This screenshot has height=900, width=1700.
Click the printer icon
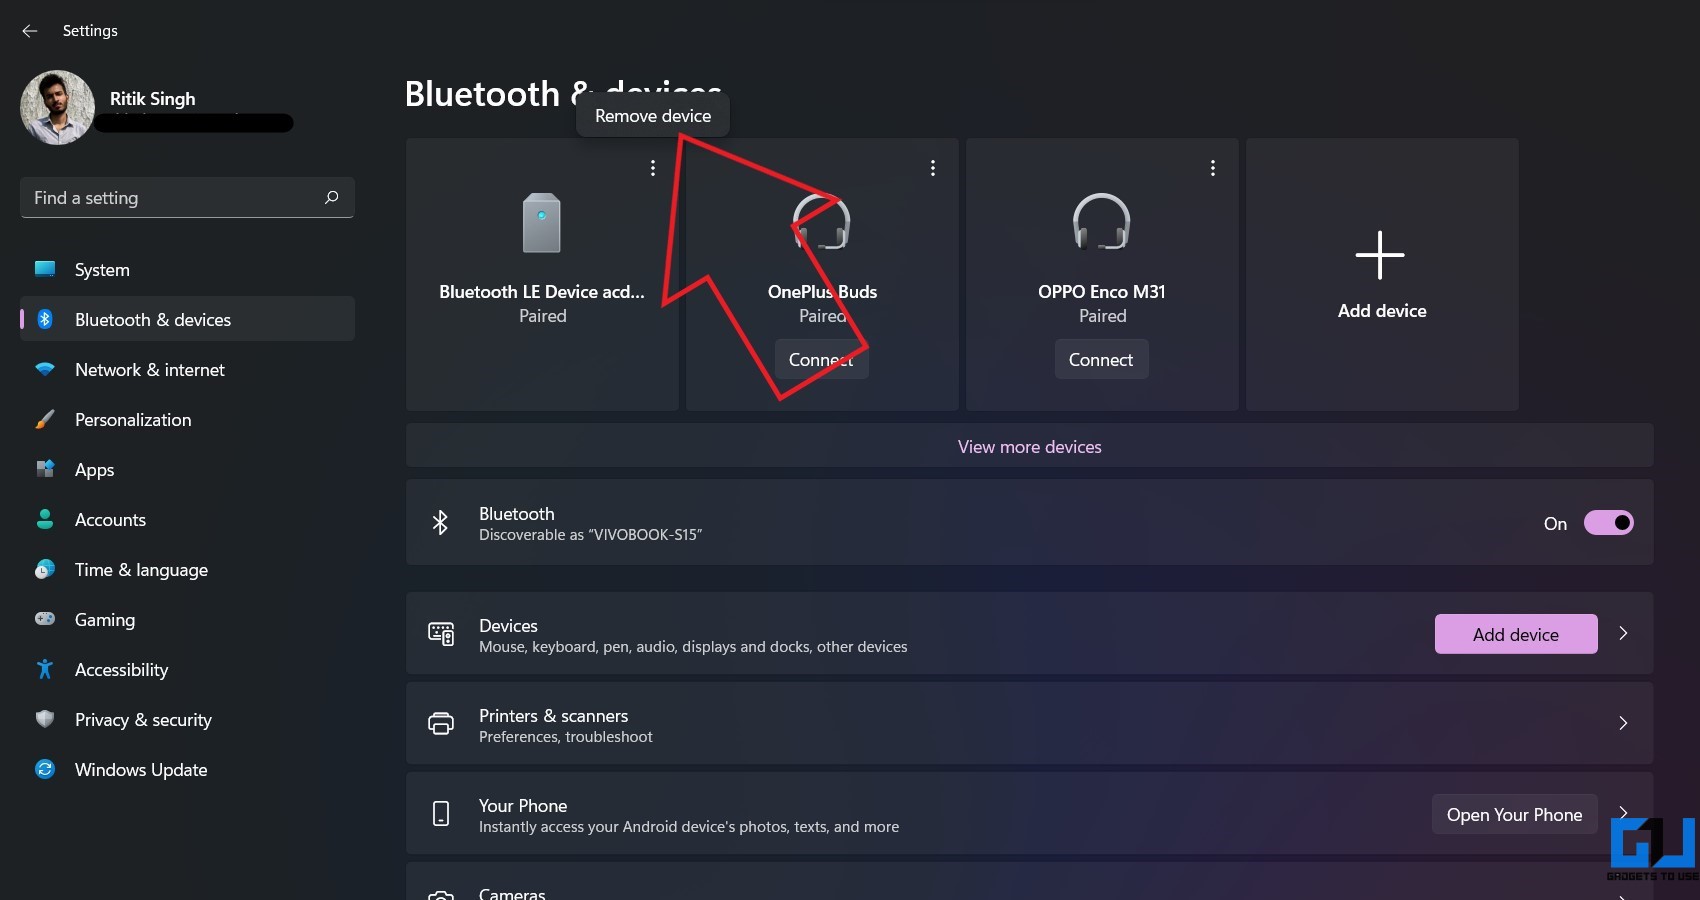[x=441, y=723]
